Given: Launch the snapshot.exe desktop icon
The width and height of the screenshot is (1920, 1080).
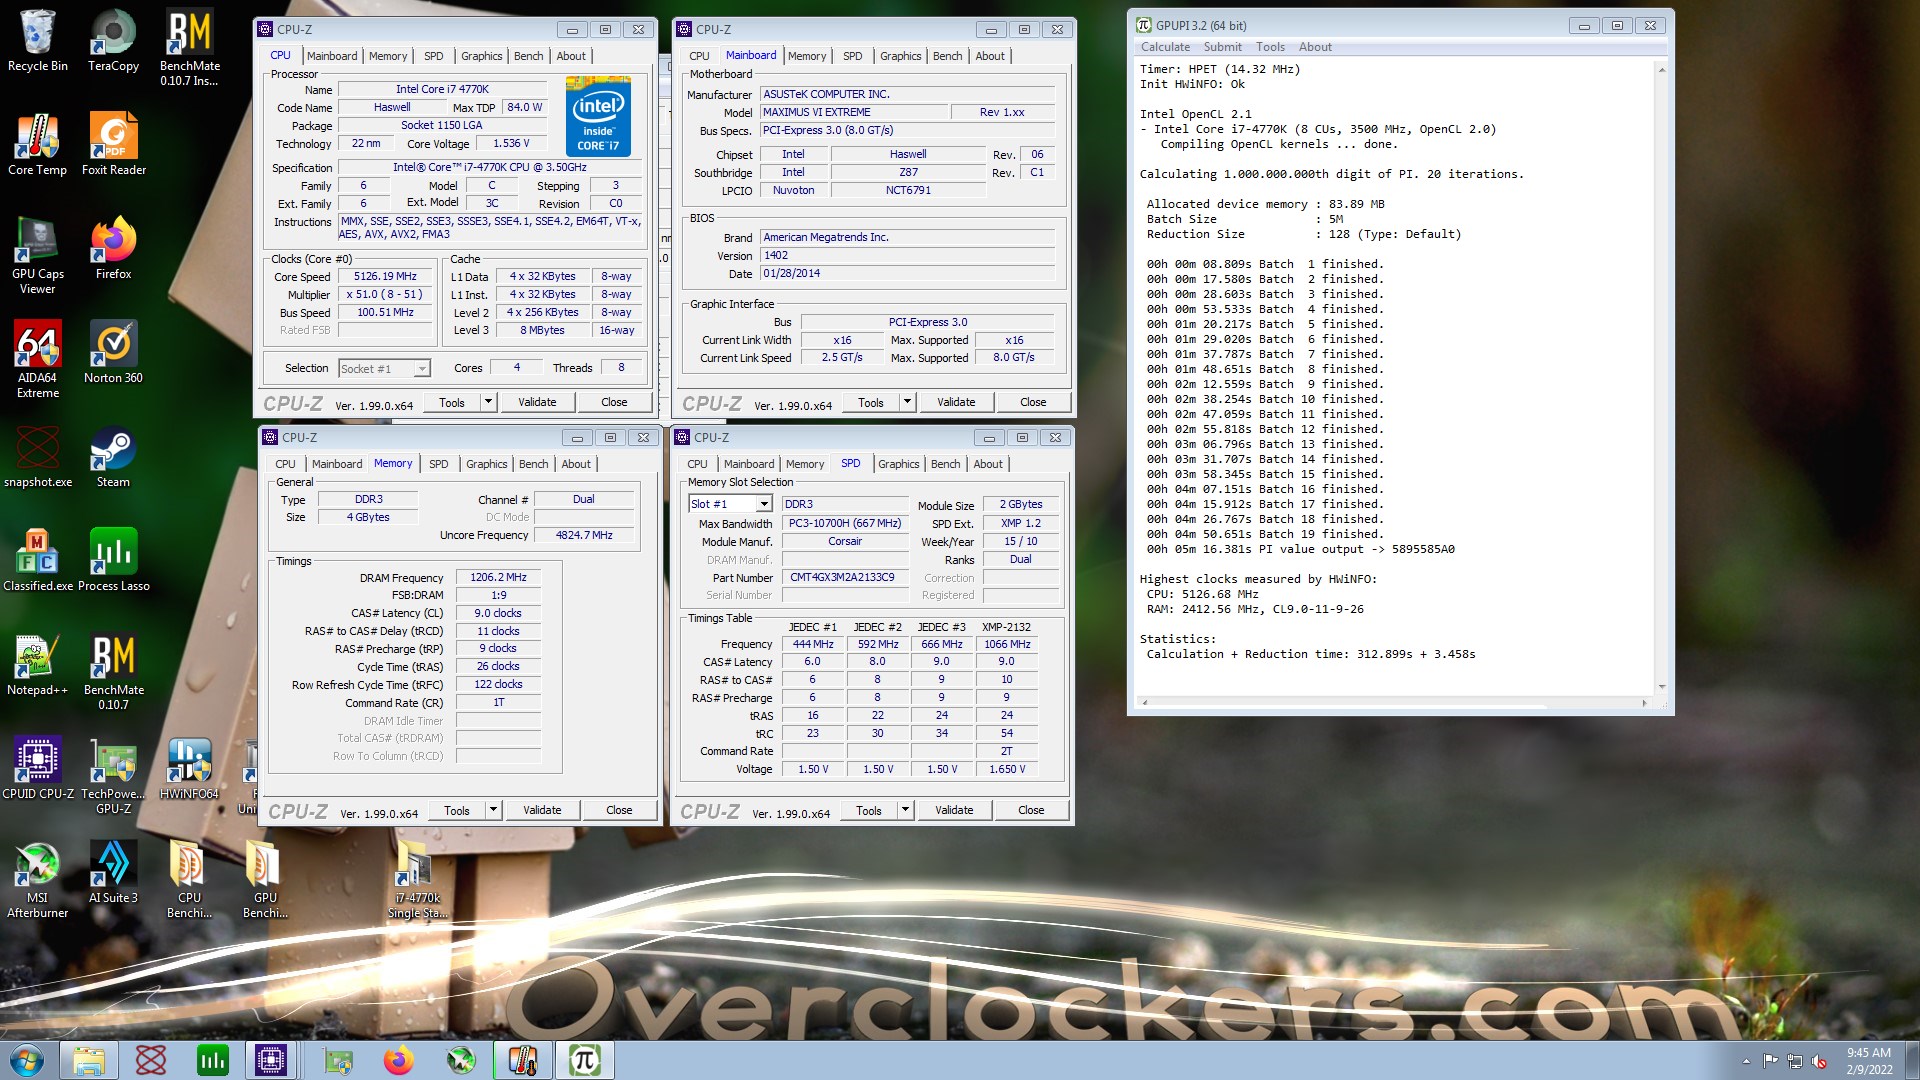Looking at the screenshot, I should 37,456.
